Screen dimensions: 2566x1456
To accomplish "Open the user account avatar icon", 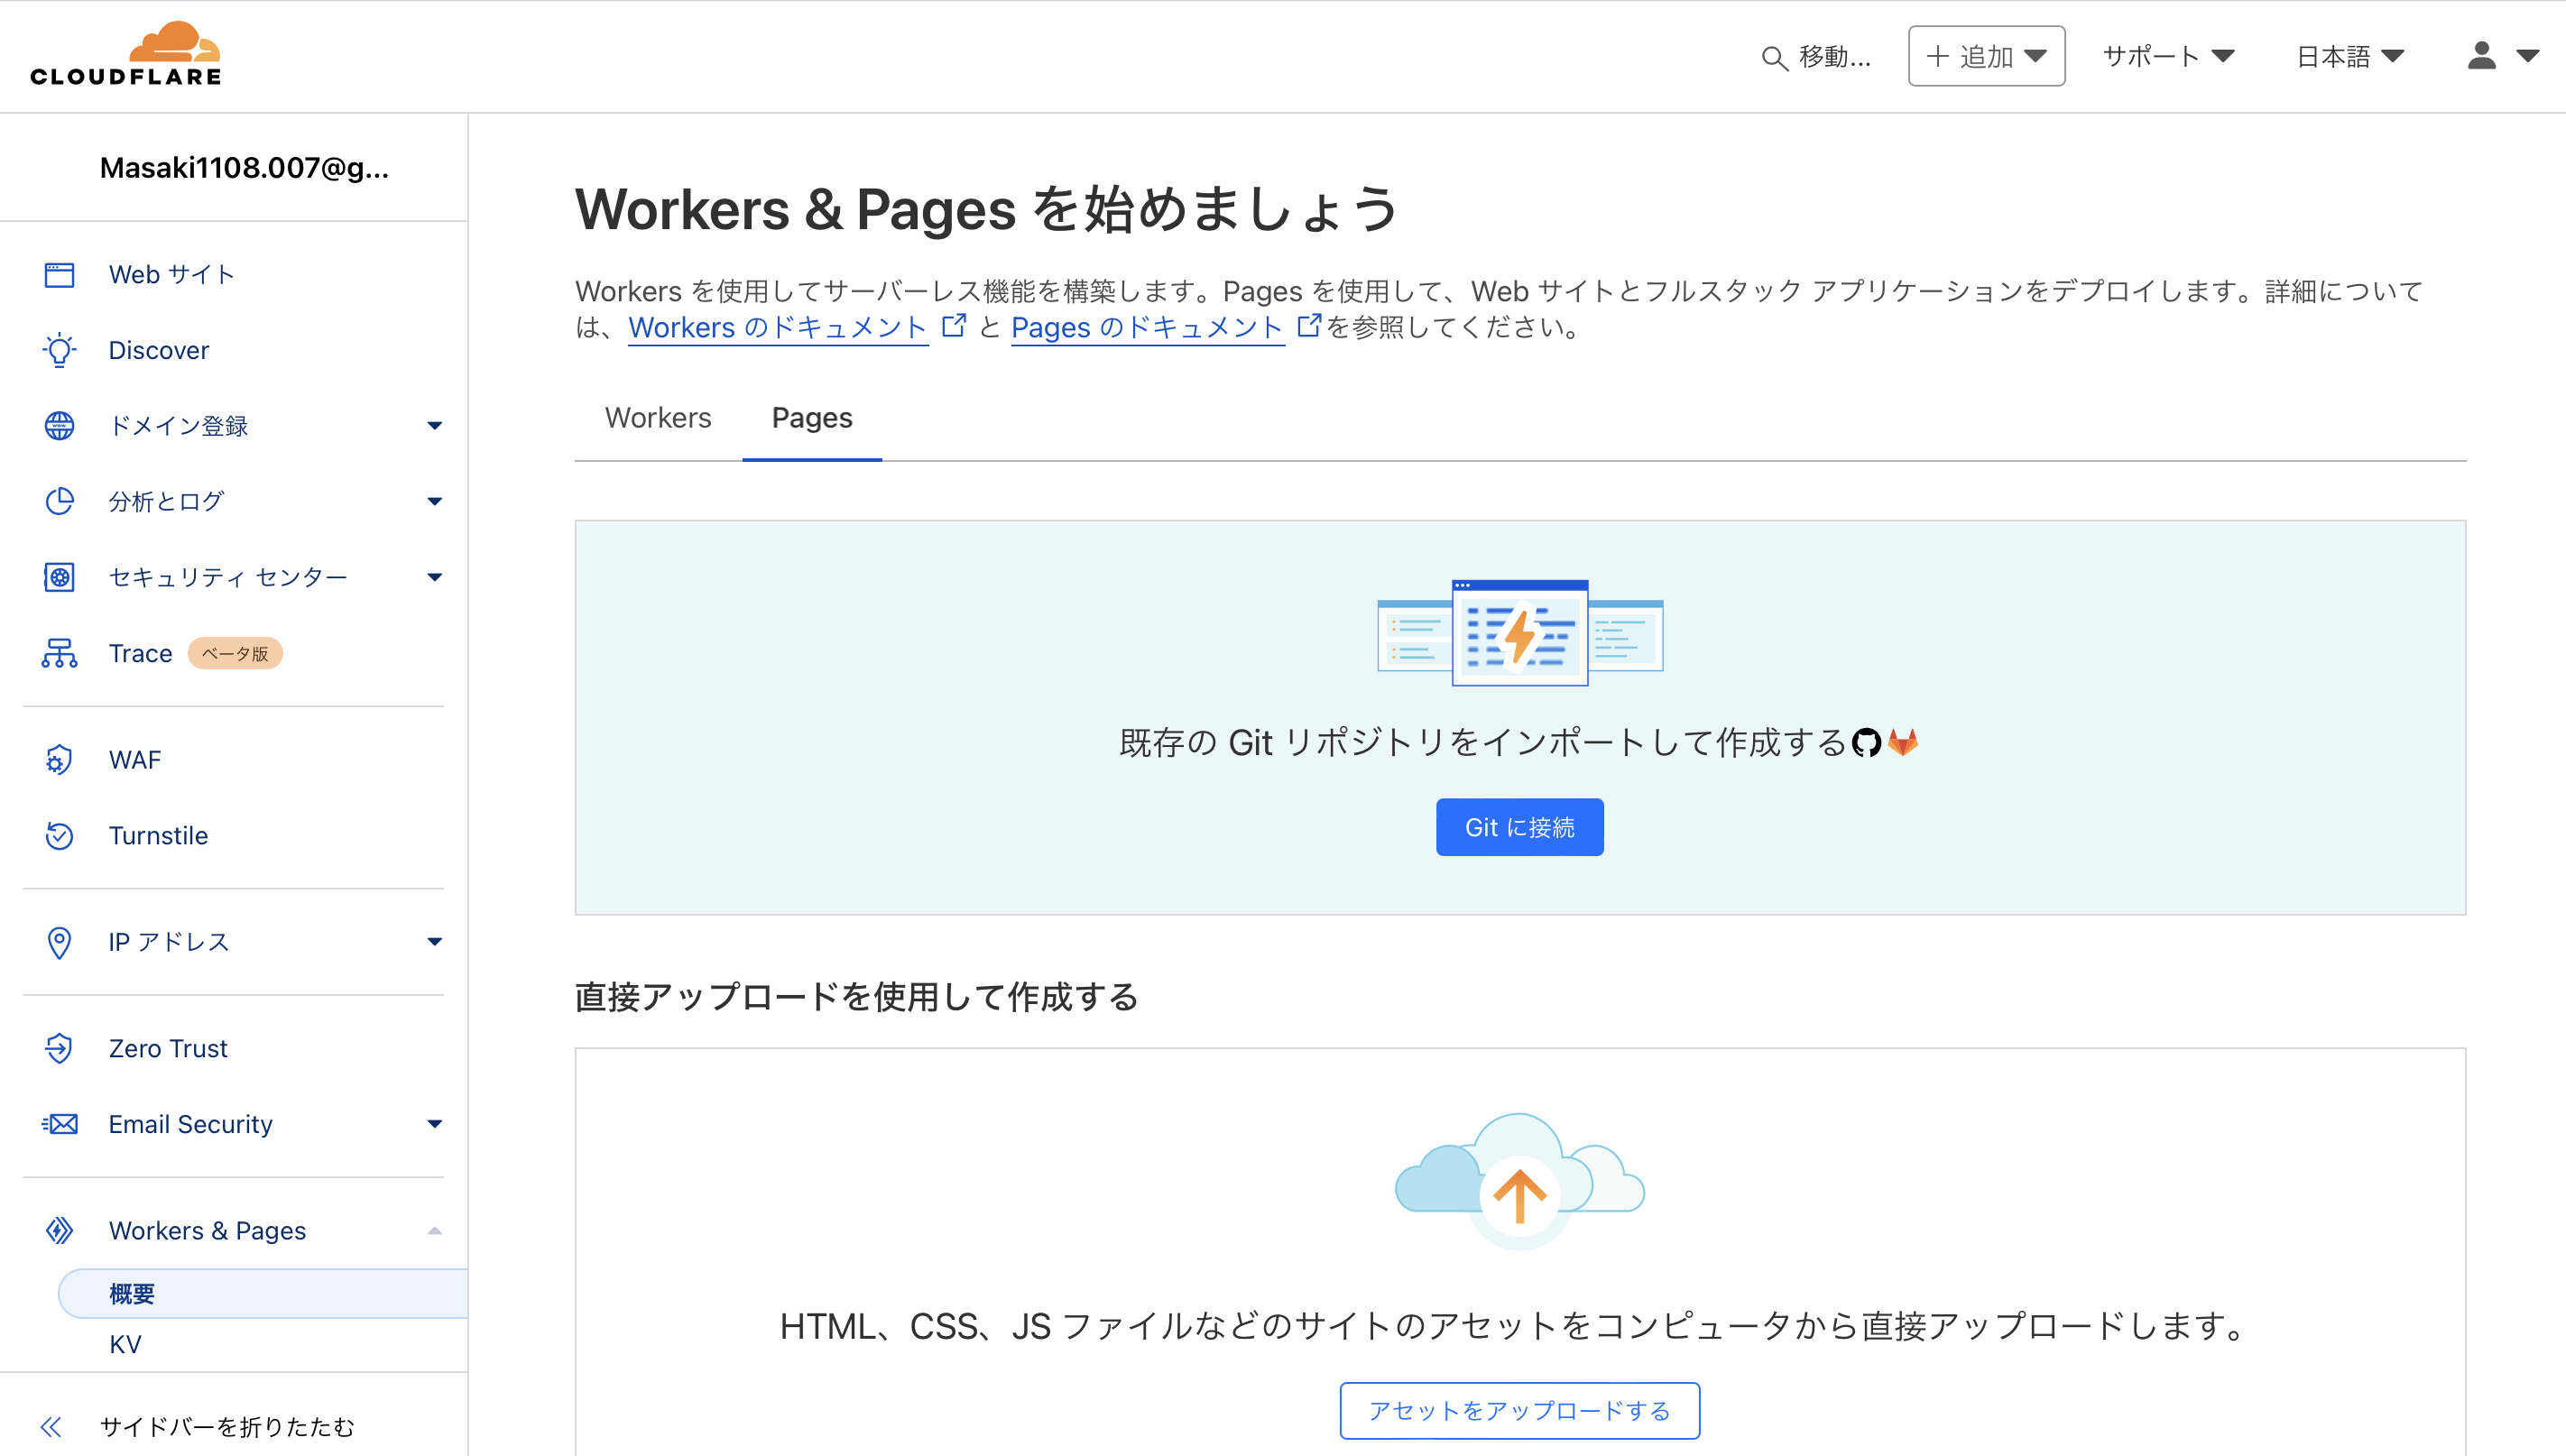I will (2481, 56).
